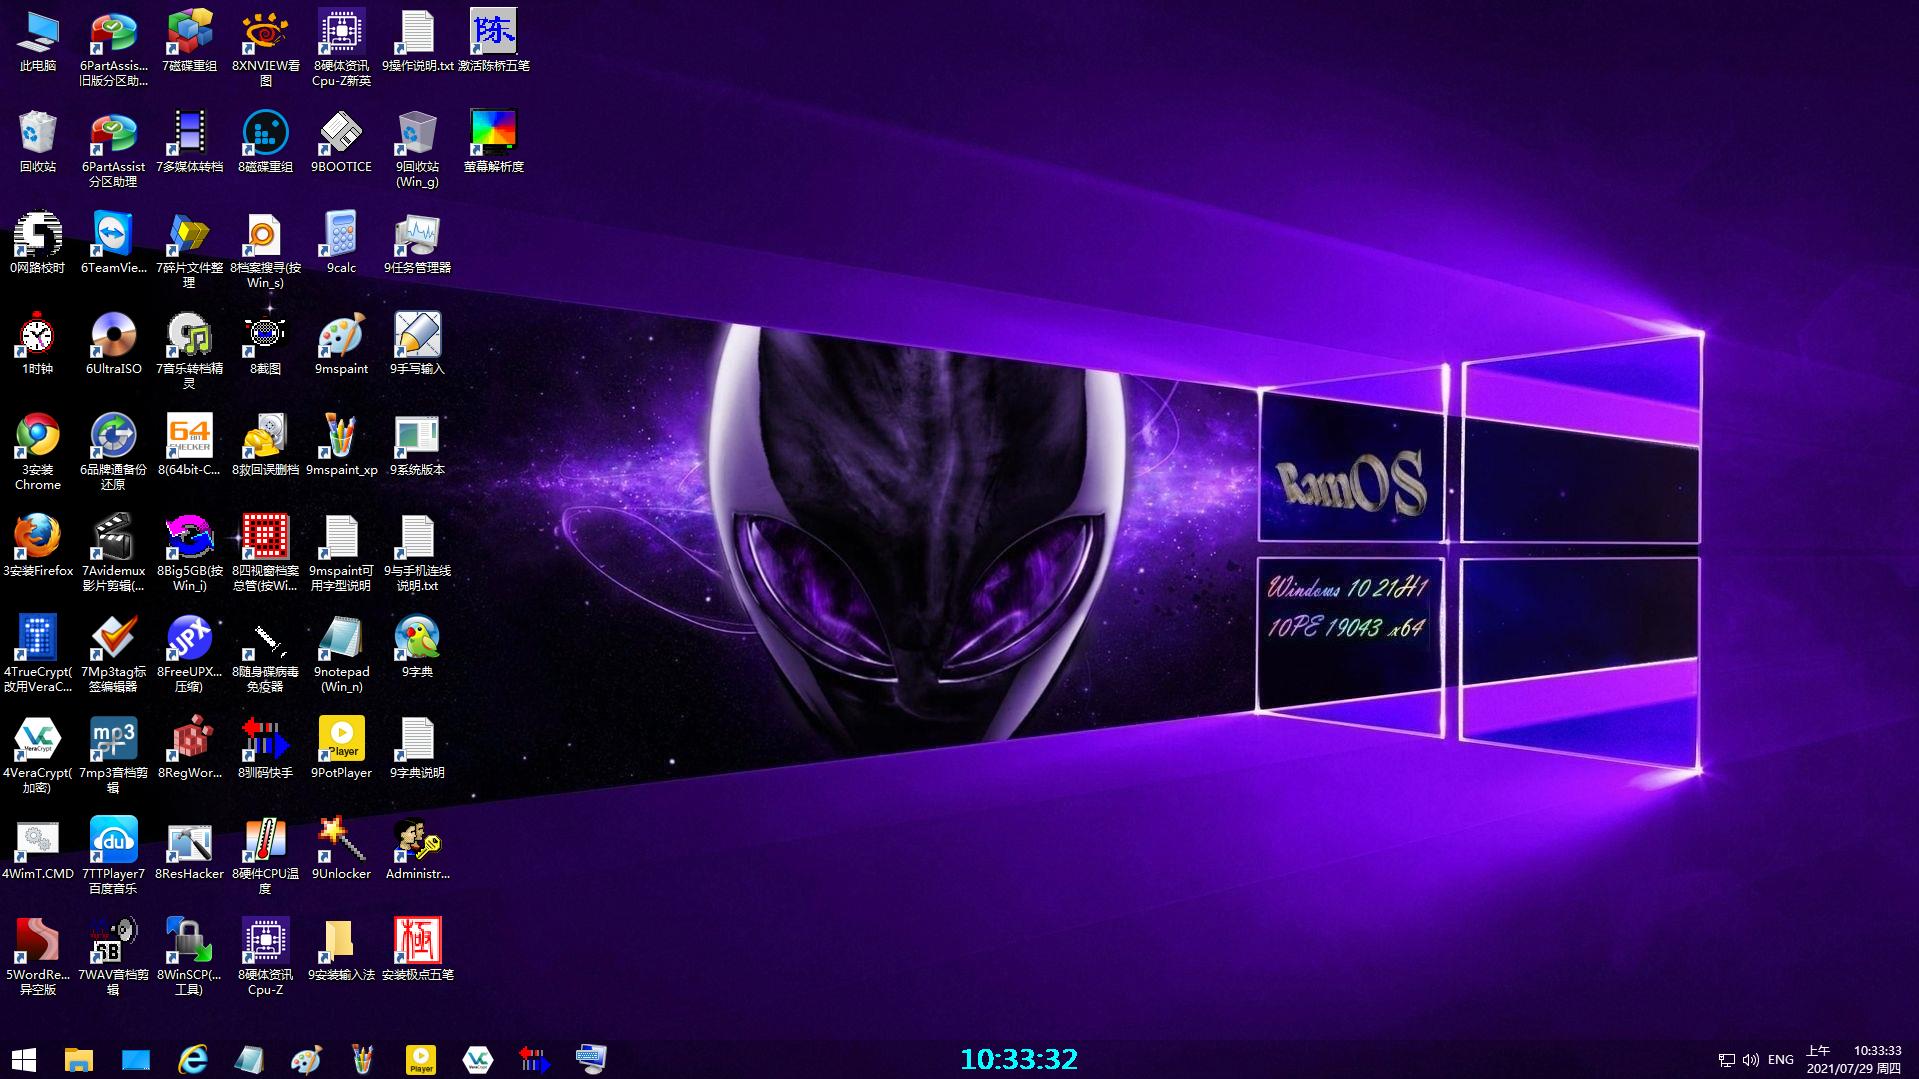Image resolution: width=1919 pixels, height=1079 pixels.
Task: Select the 激活陈桥五笔 shortcut
Action: (494, 42)
